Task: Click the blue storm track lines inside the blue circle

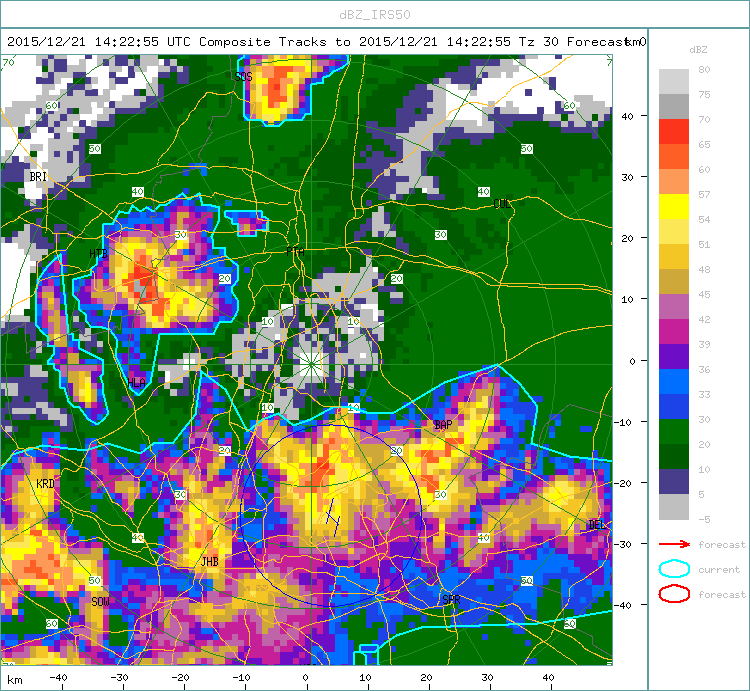Action: click(x=333, y=517)
